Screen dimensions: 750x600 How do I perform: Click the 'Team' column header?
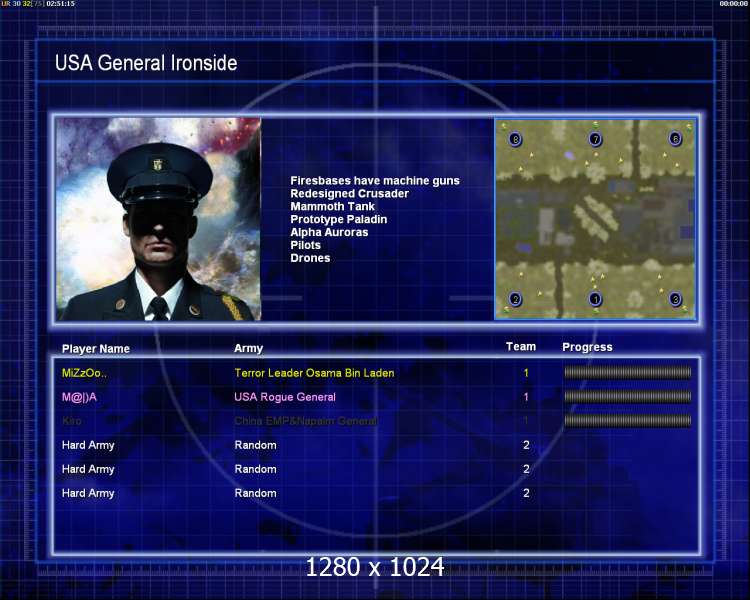pos(520,346)
